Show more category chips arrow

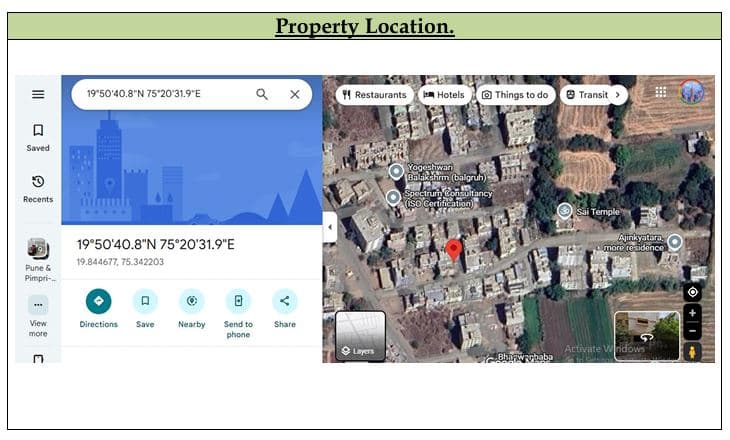pos(618,95)
